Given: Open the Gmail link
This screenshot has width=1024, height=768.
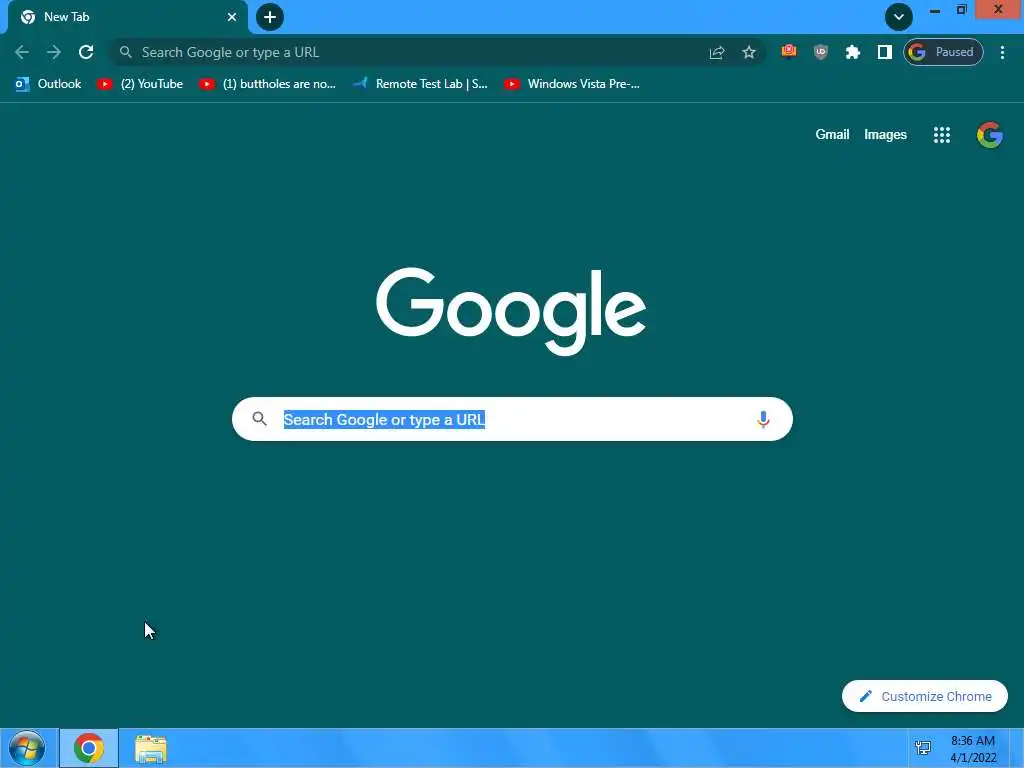Looking at the screenshot, I should click(832, 135).
